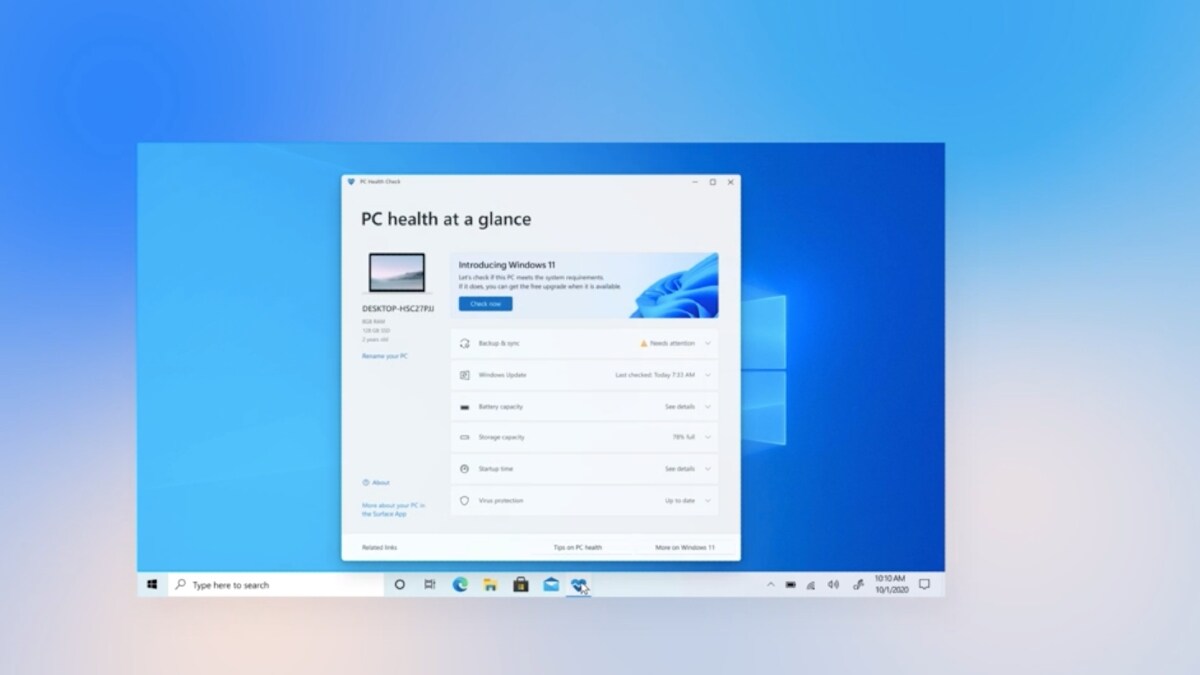Click More about your PC in the Surface App

[394, 509]
